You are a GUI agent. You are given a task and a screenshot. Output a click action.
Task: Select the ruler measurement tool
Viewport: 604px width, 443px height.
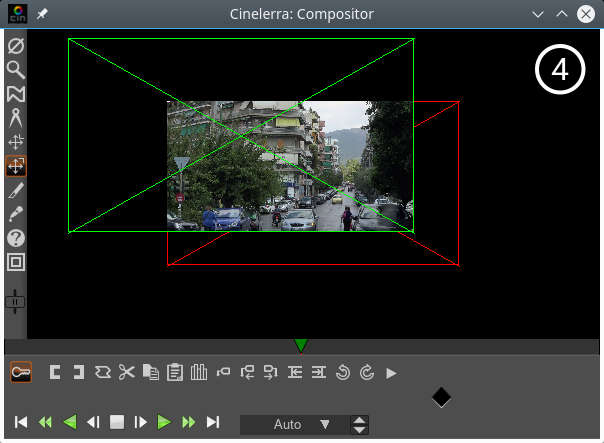click(x=16, y=118)
